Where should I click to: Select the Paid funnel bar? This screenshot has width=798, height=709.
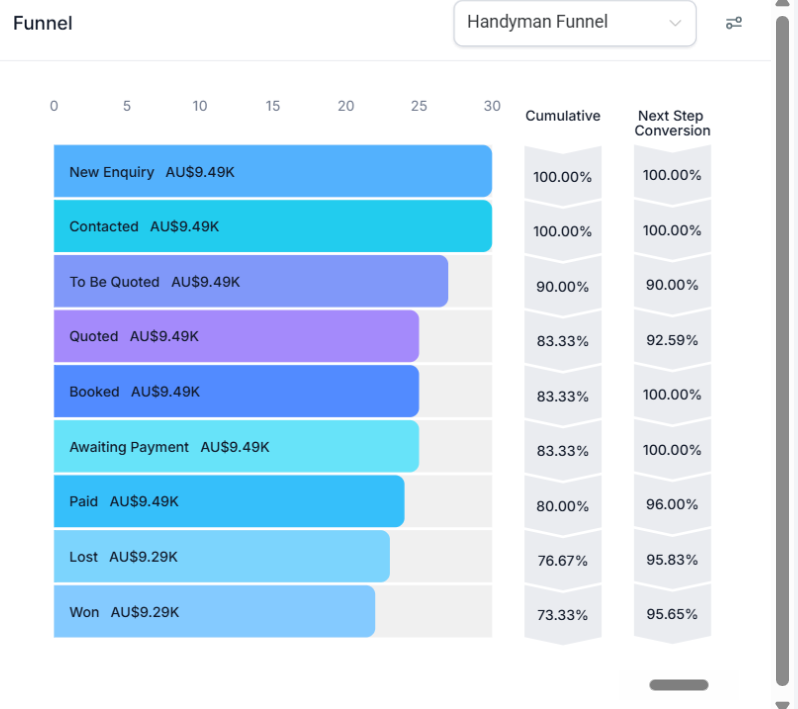tap(229, 501)
